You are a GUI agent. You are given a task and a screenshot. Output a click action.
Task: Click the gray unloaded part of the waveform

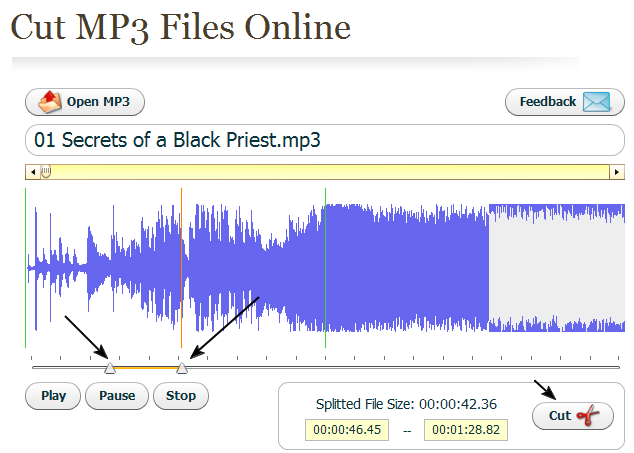coord(557,268)
